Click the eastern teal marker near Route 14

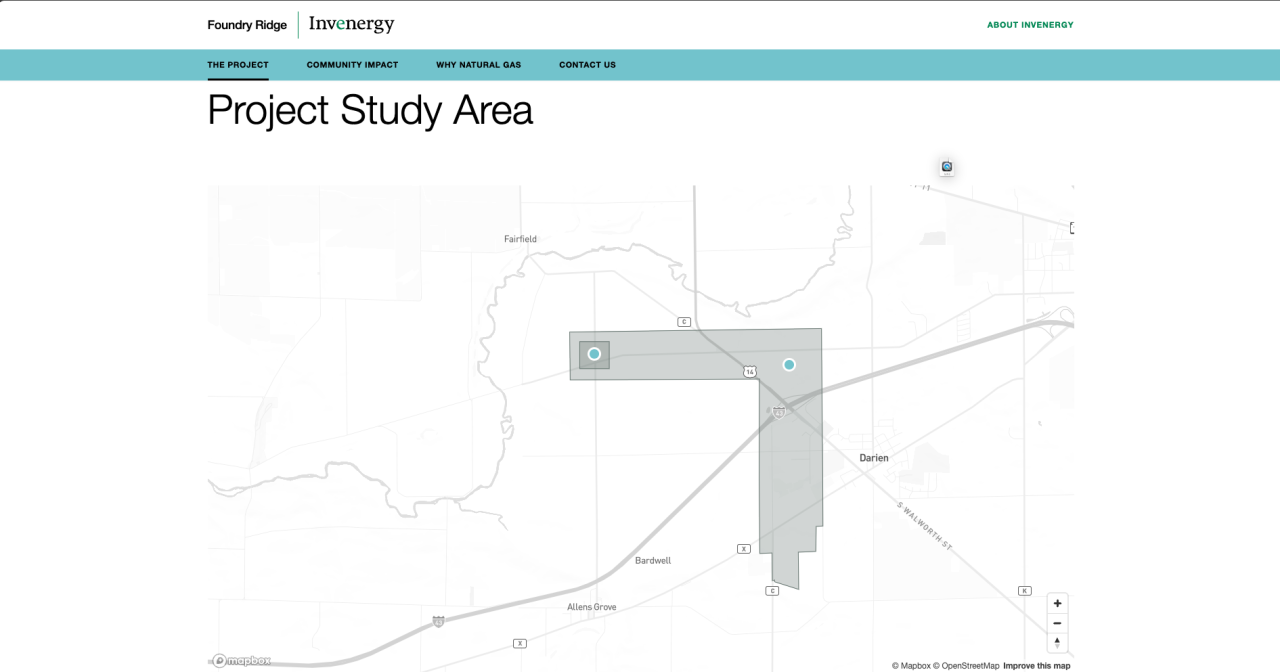789,365
